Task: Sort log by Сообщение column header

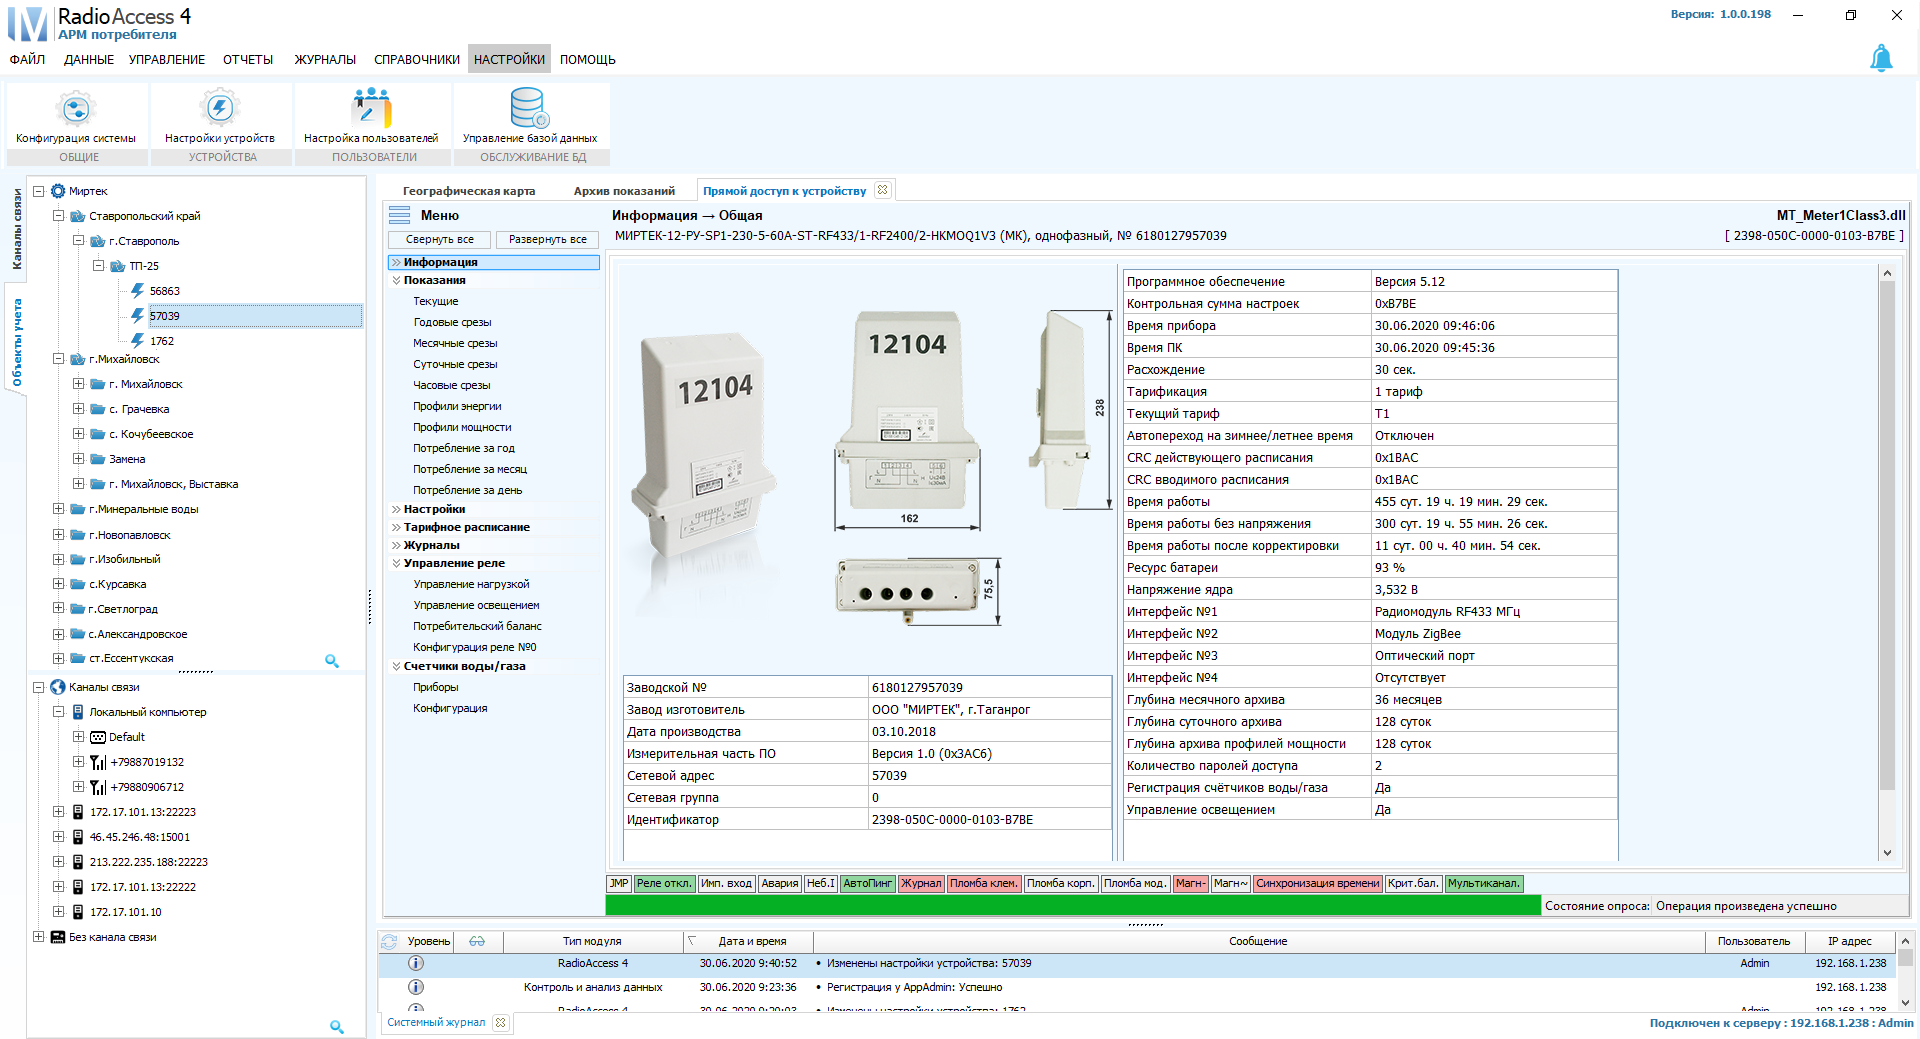Action: tap(1258, 941)
